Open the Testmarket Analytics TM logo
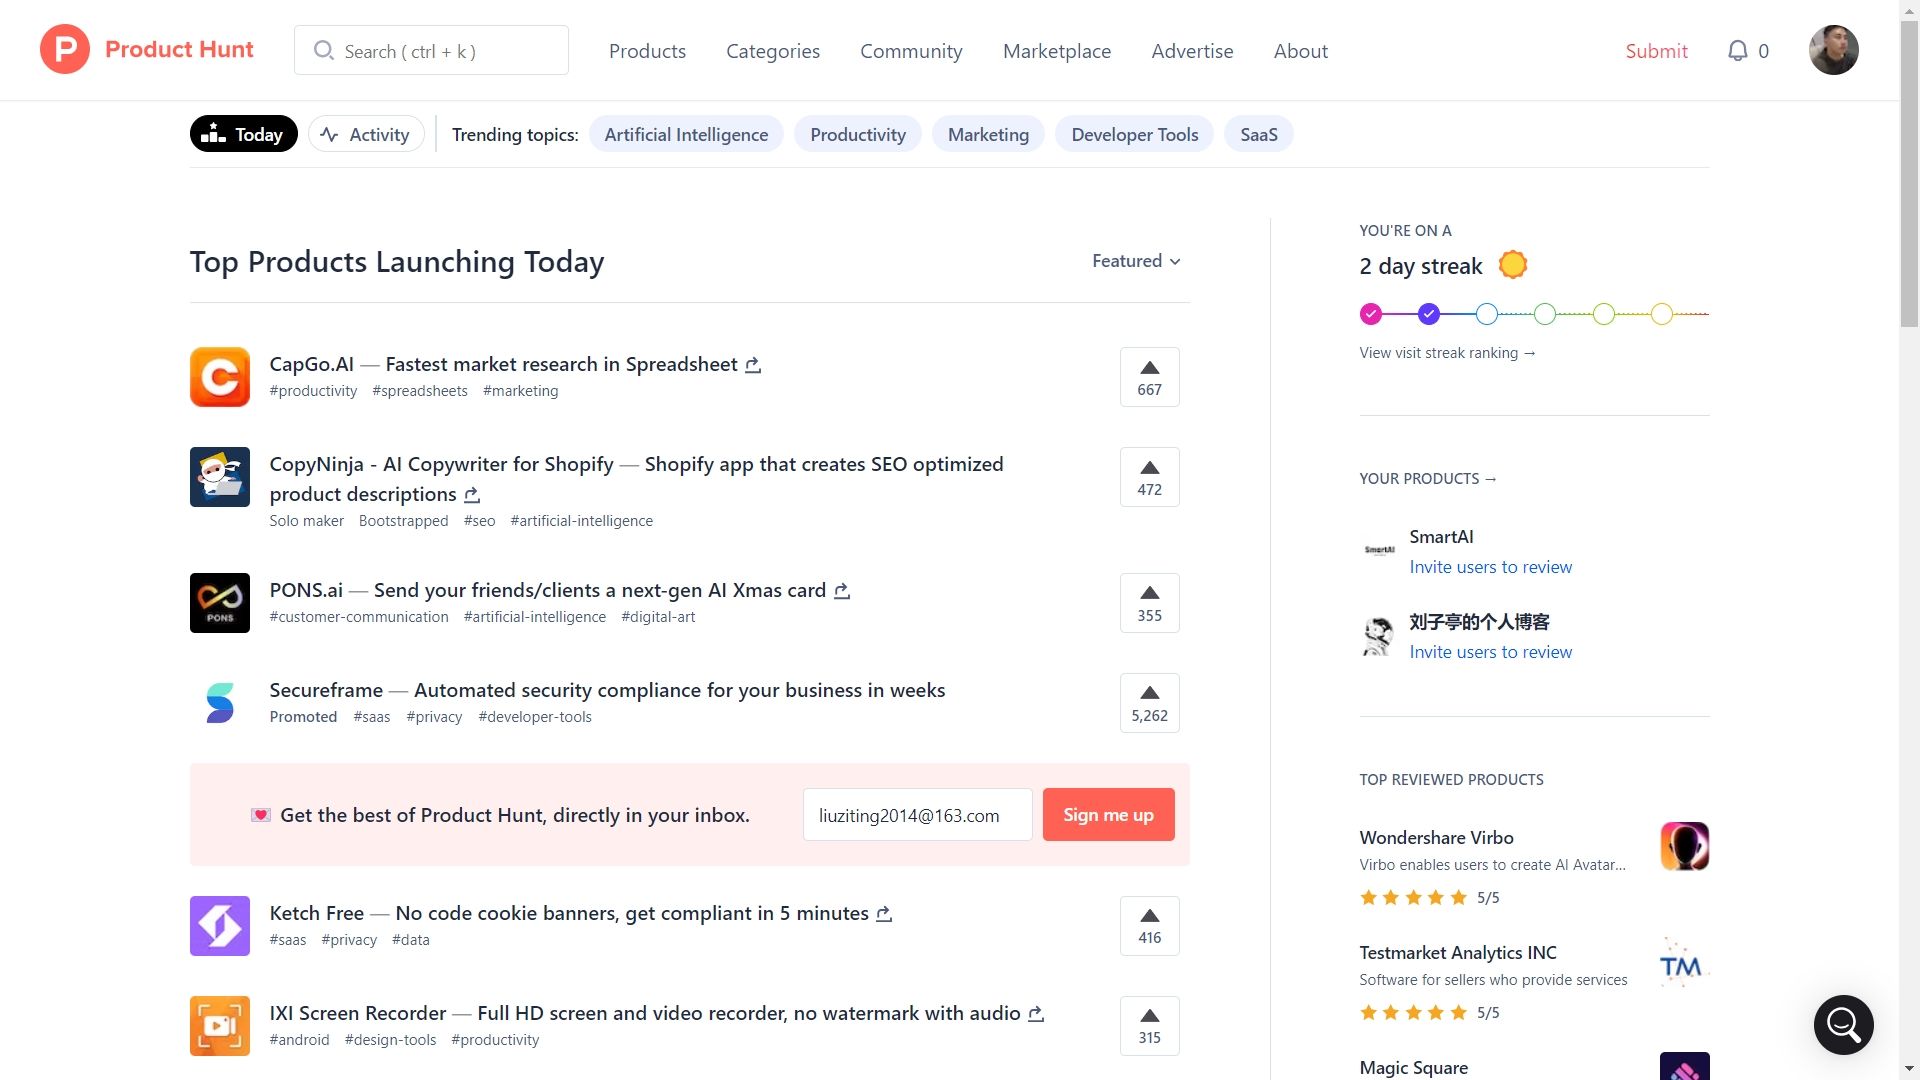The width and height of the screenshot is (1920, 1080). (x=1685, y=962)
